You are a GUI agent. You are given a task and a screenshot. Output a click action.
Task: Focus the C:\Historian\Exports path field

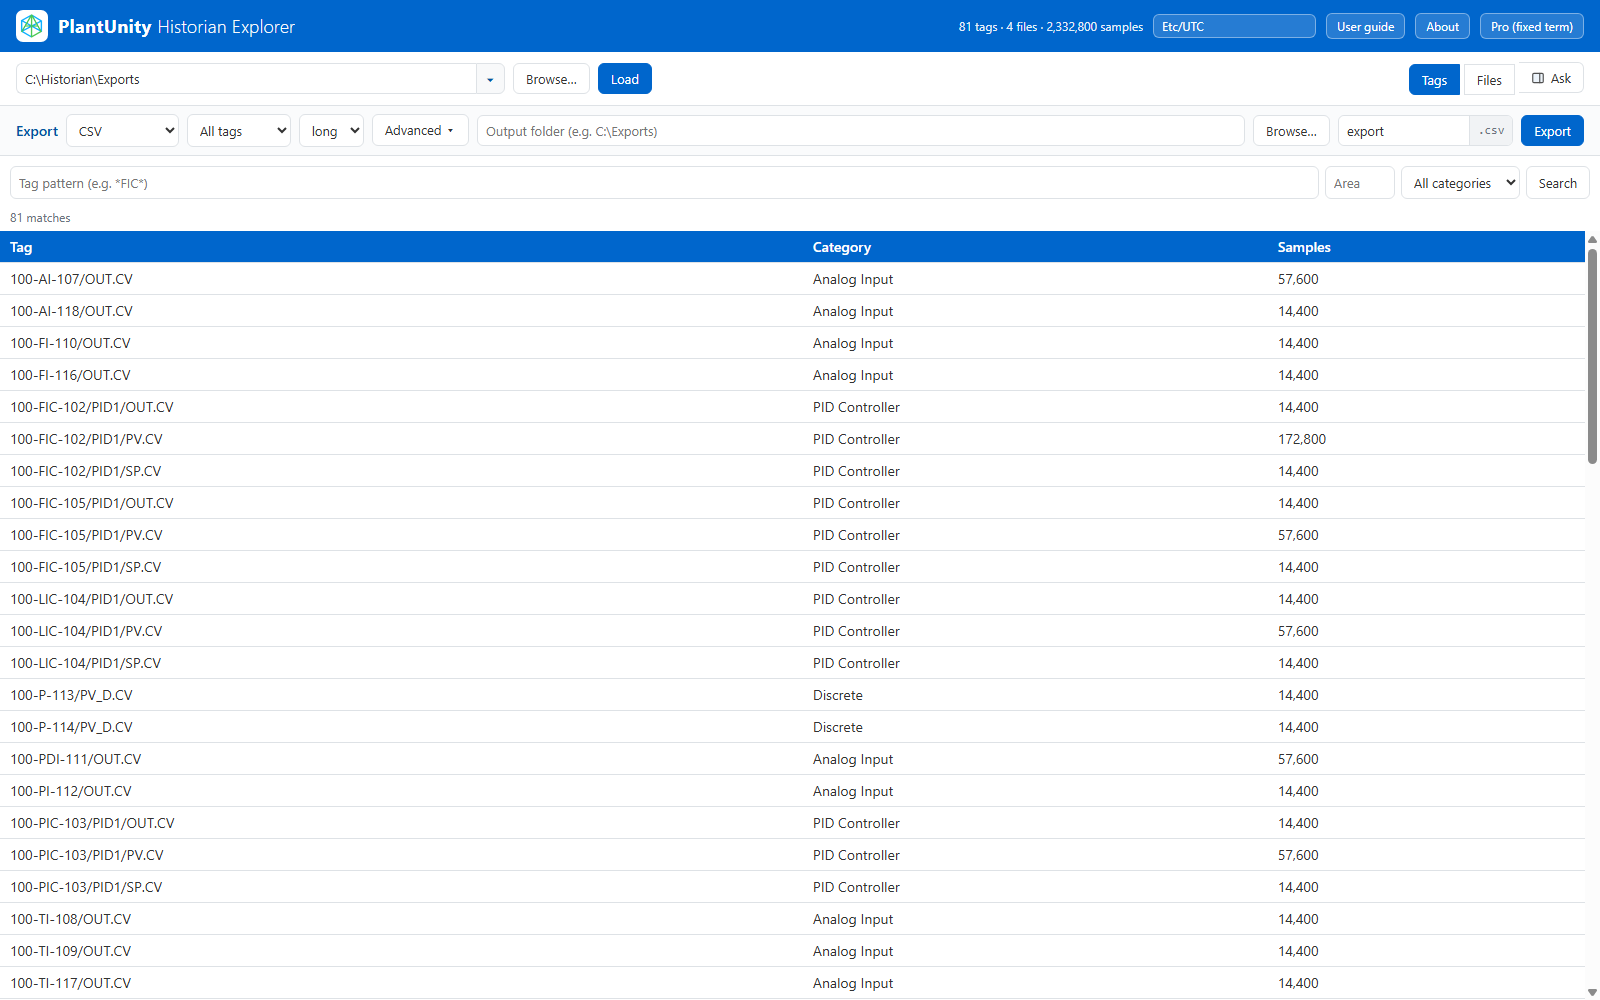click(x=246, y=79)
